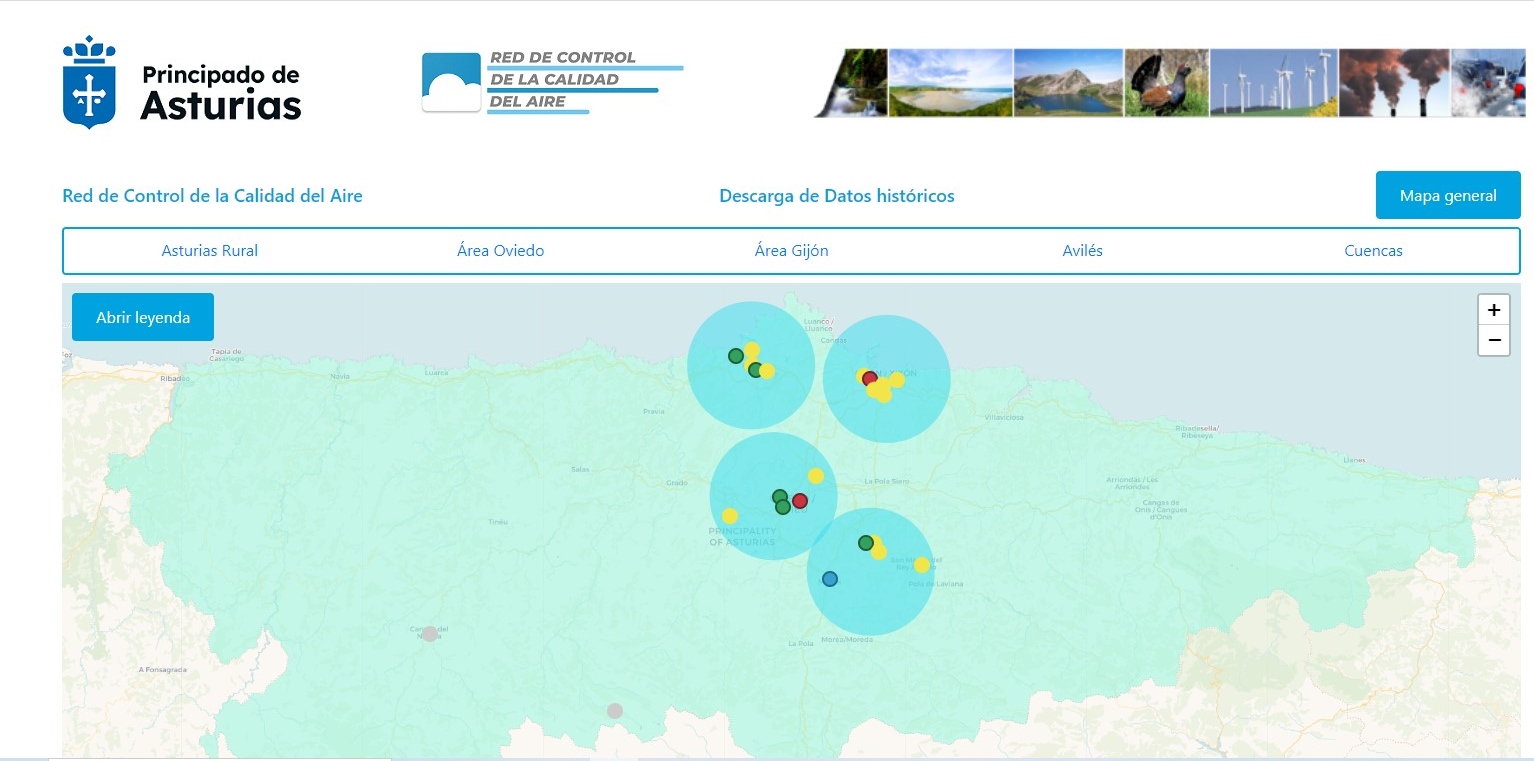Select the red station marker in Oviedo area
The image size is (1534, 761).
[799, 501]
